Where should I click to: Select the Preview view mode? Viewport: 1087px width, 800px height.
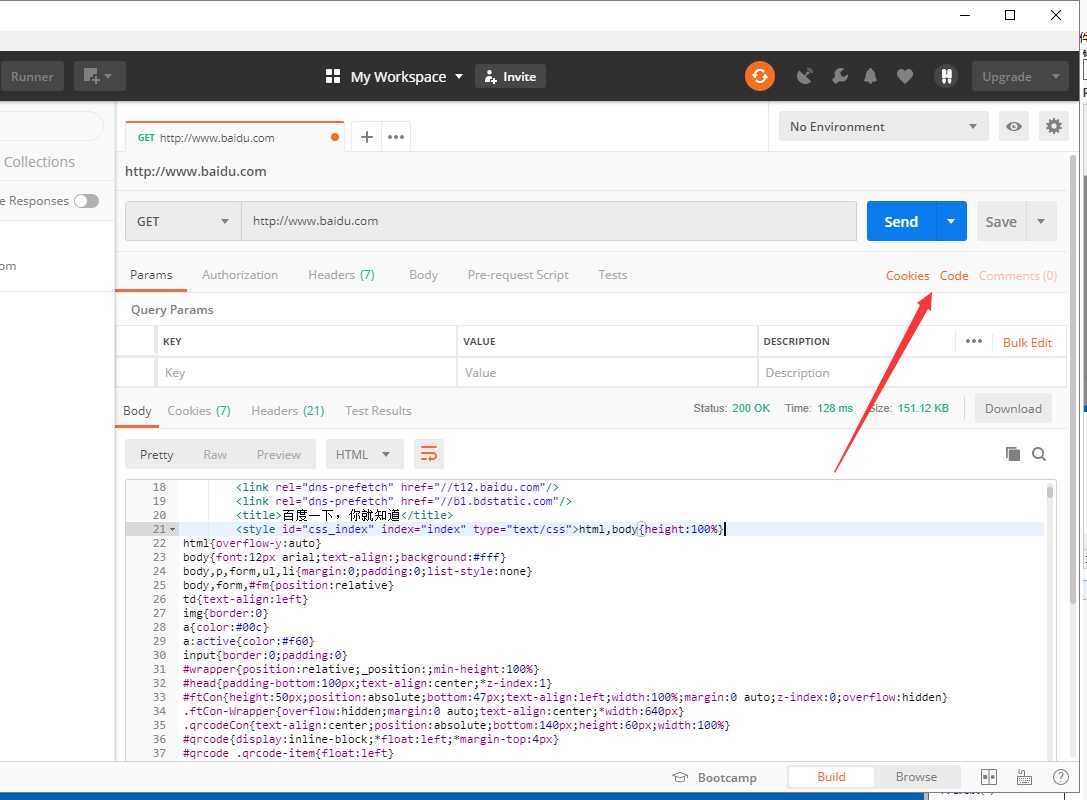click(279, 455)
